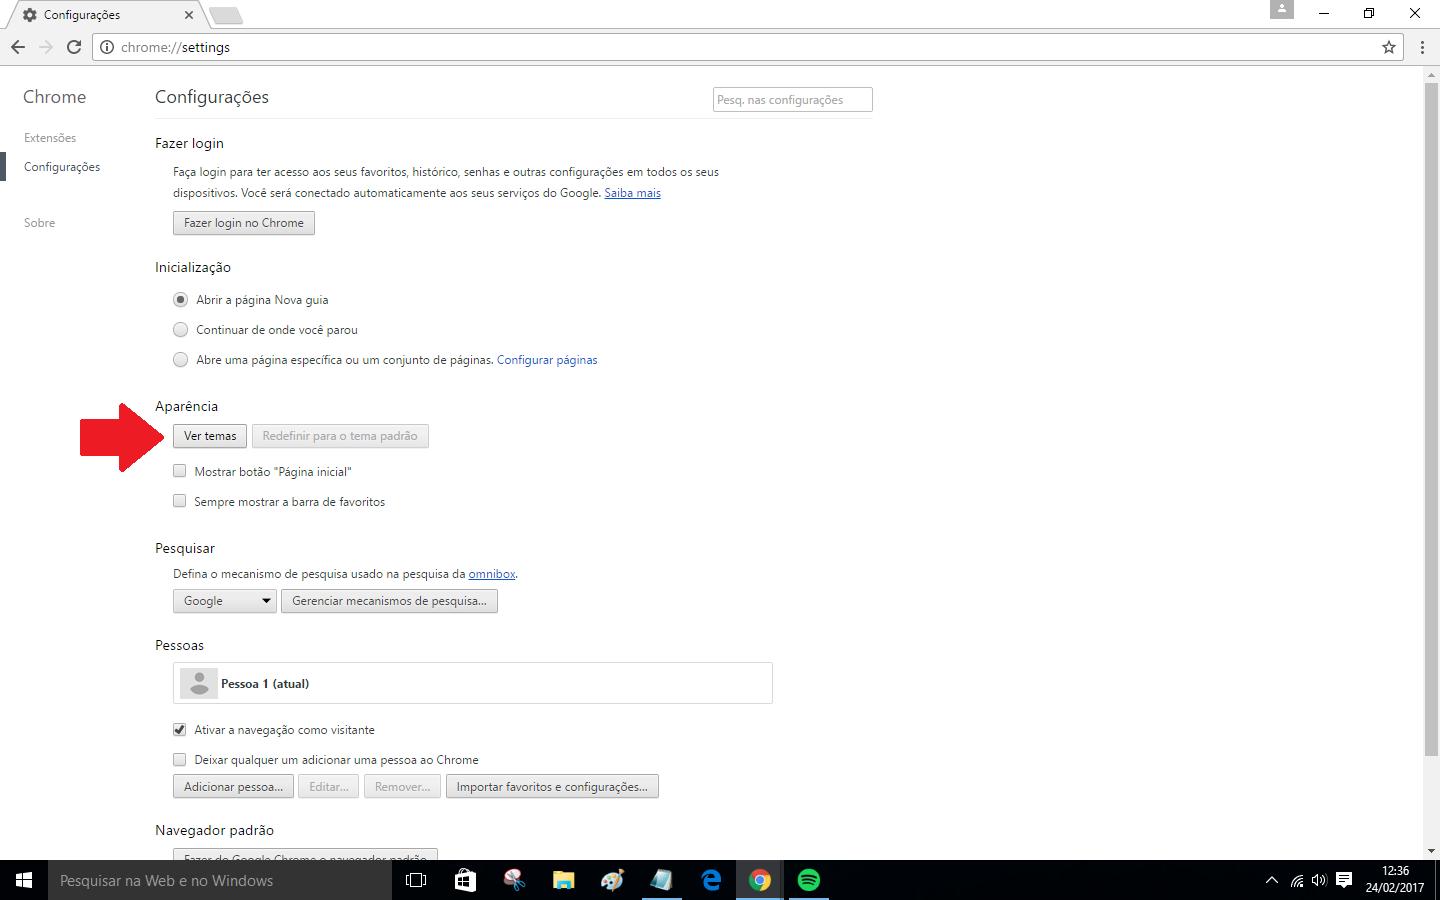
Task: Open Chrome's three-dot menu
Action: tap(1421, 47)
